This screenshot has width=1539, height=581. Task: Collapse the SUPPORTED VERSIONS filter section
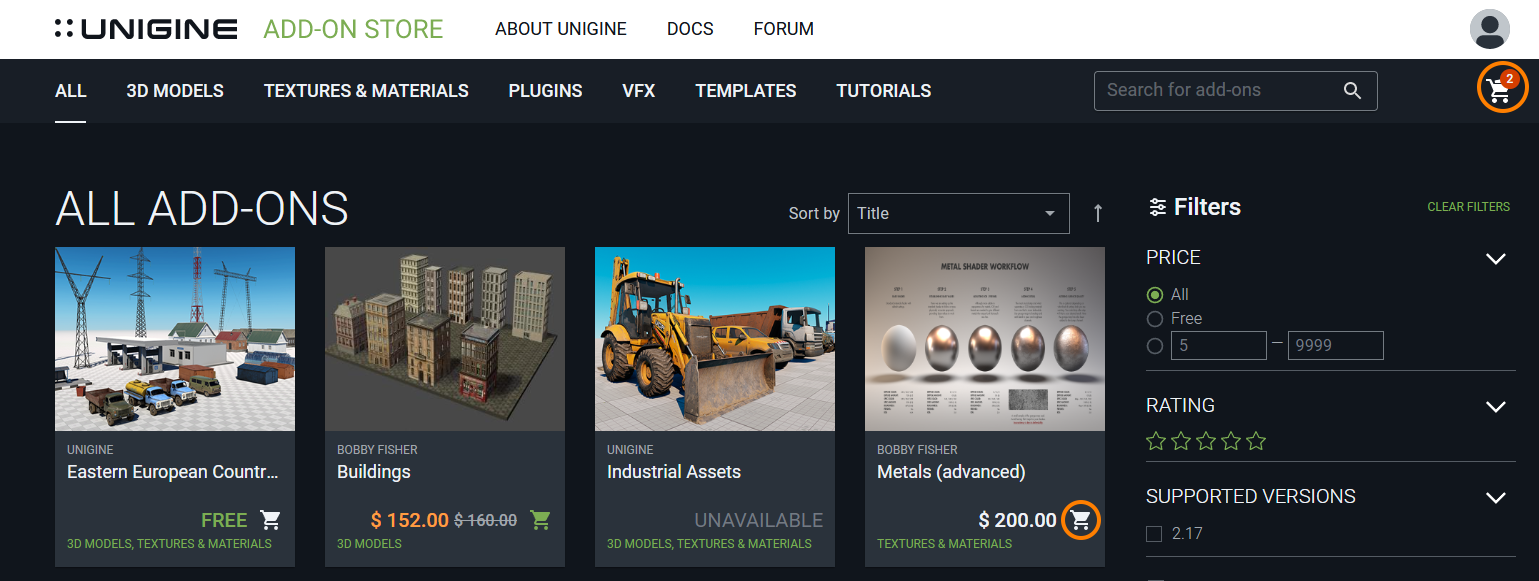click(x=1496, y=497)
